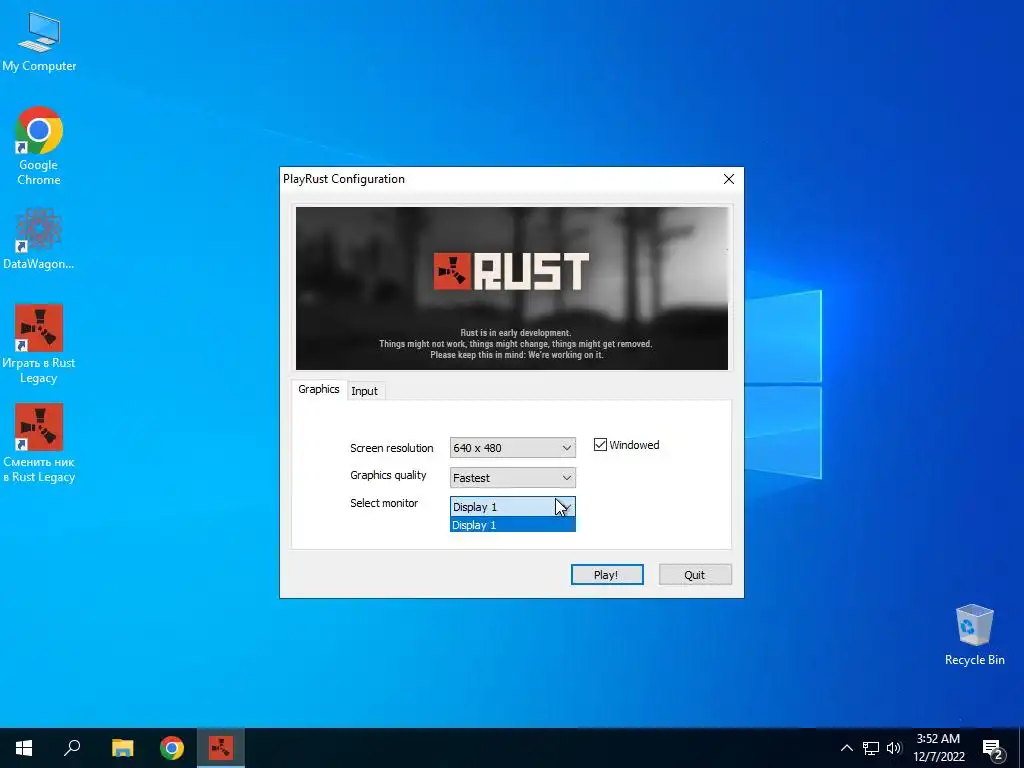Click the Rust banner image

[x=512, y=288]
